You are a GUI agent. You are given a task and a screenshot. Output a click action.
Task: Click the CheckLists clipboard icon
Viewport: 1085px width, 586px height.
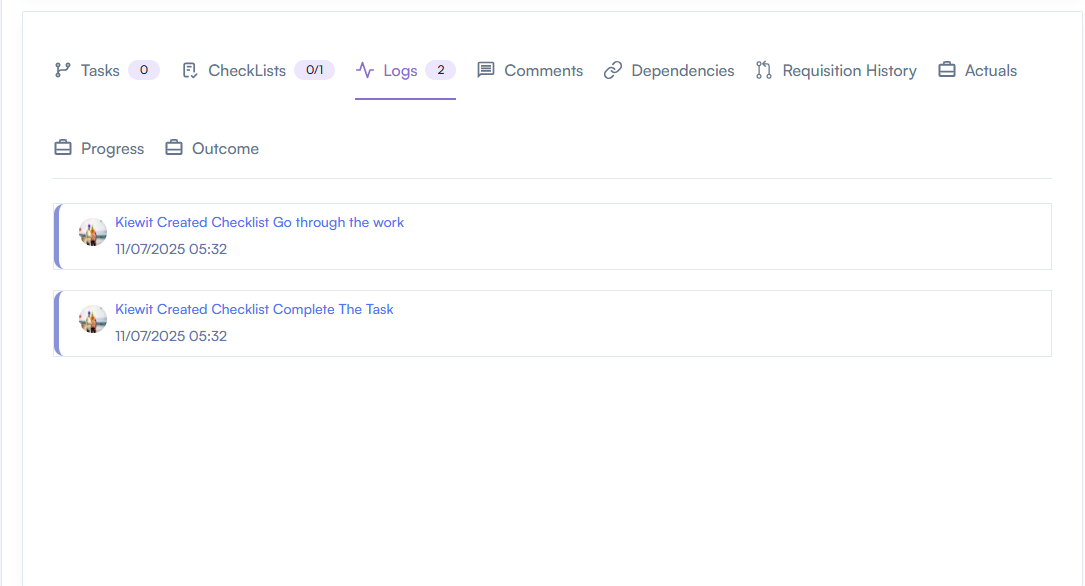click(x=190, y=71)
